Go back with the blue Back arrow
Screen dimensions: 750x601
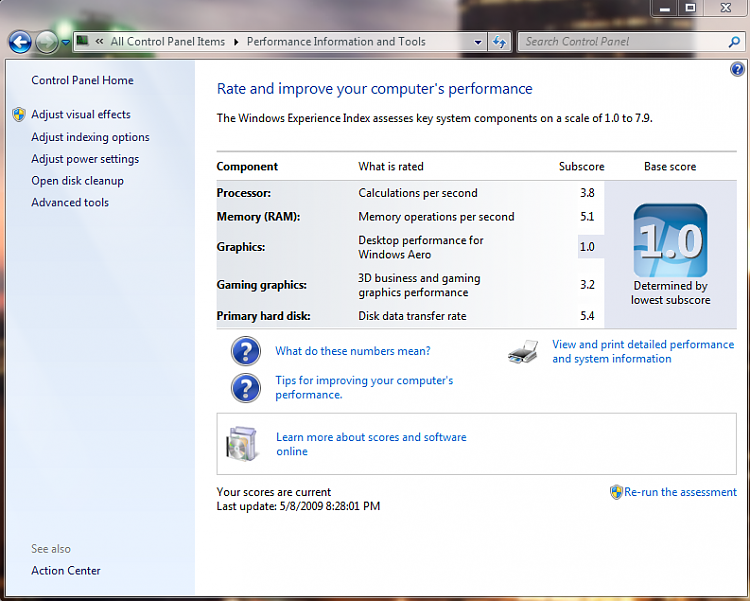(20, 42)
